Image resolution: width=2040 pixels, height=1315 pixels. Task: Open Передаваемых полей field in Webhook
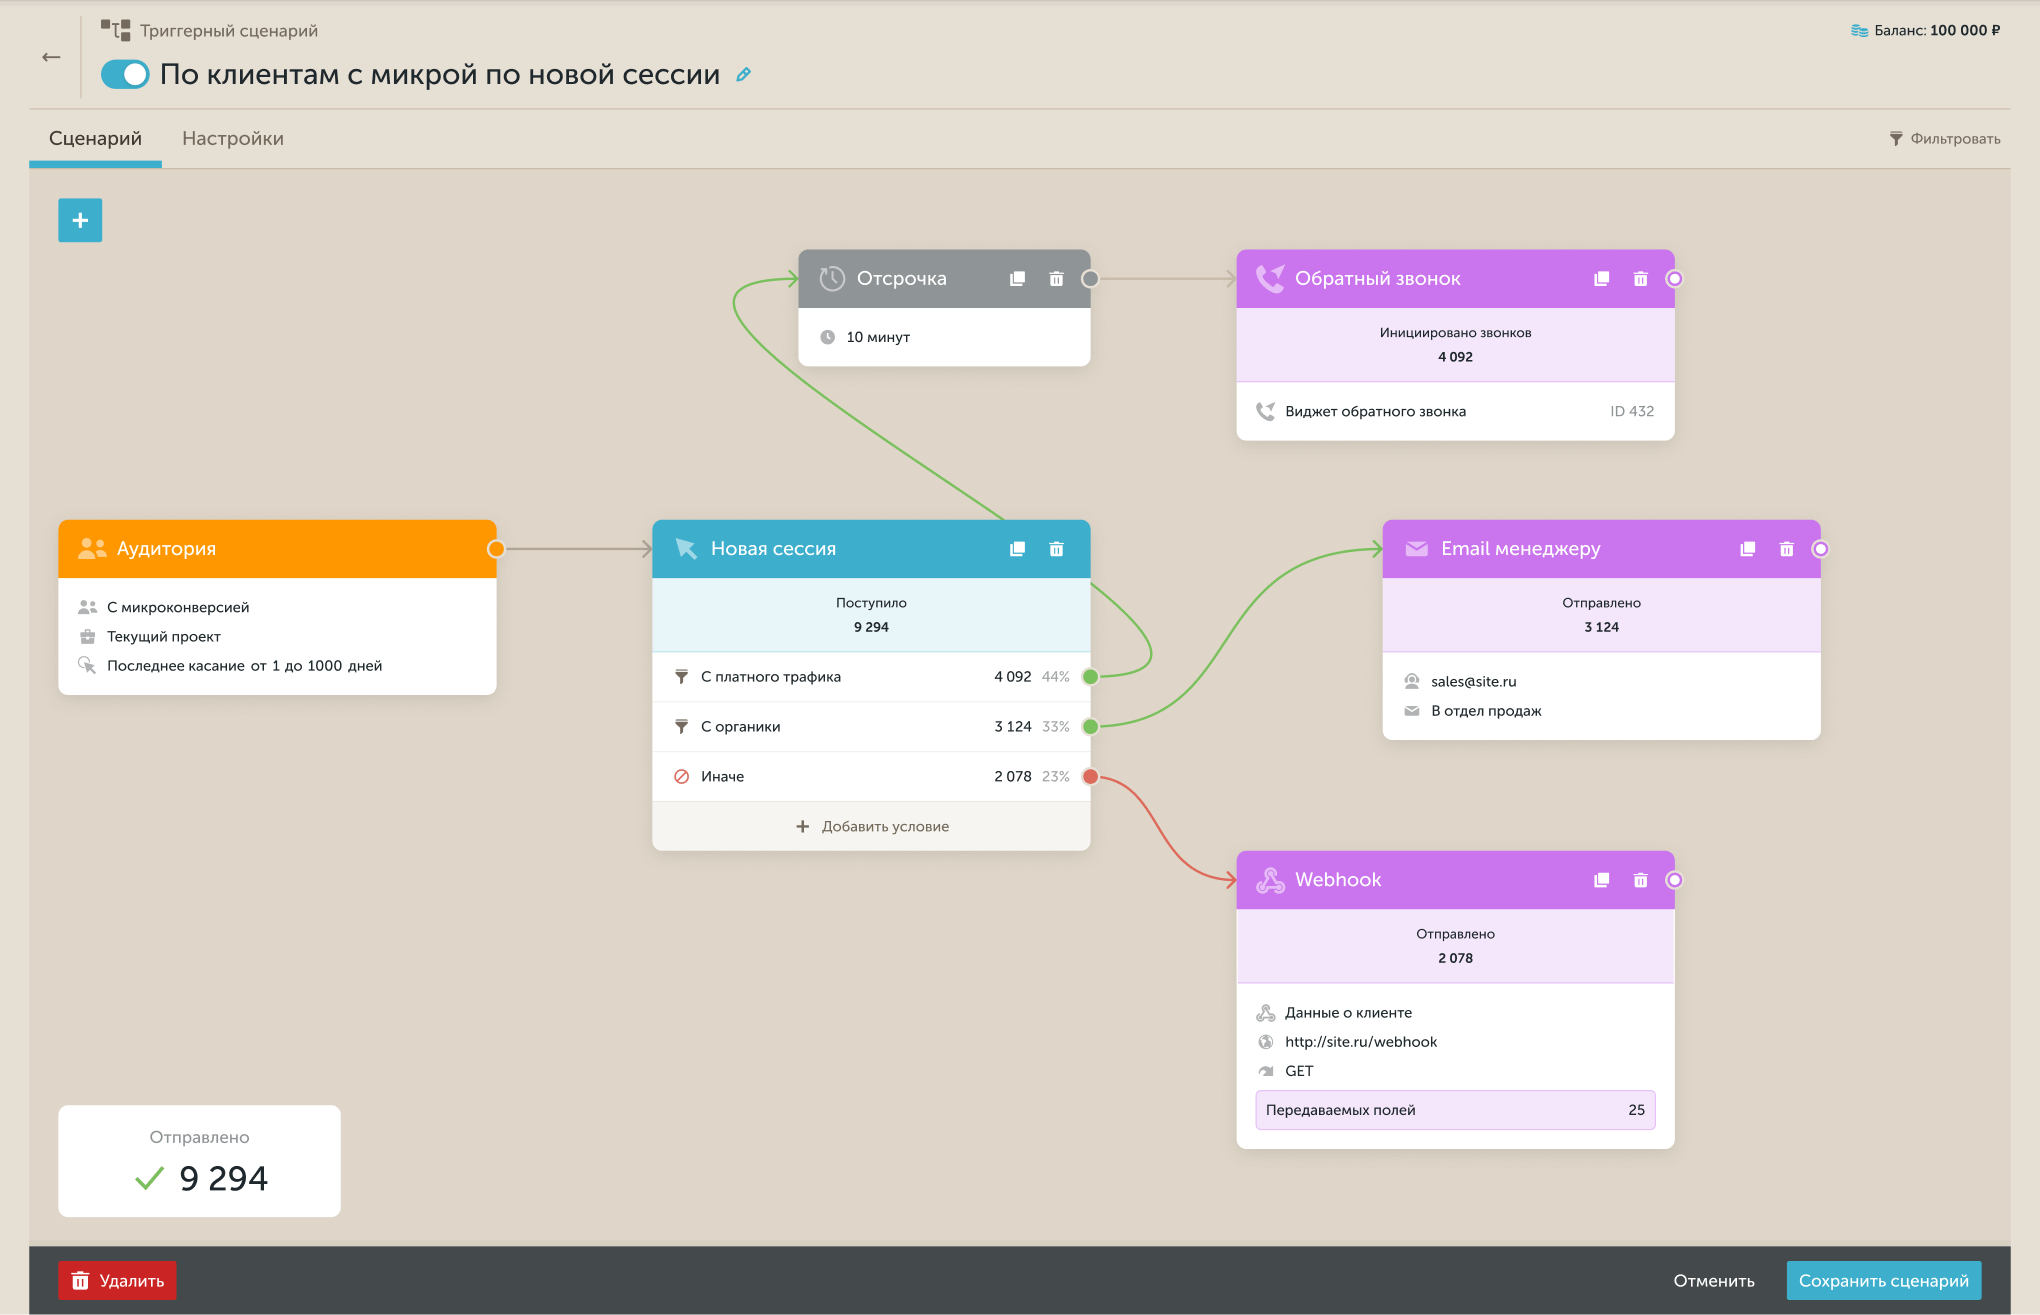[x=1455, y=1110]
